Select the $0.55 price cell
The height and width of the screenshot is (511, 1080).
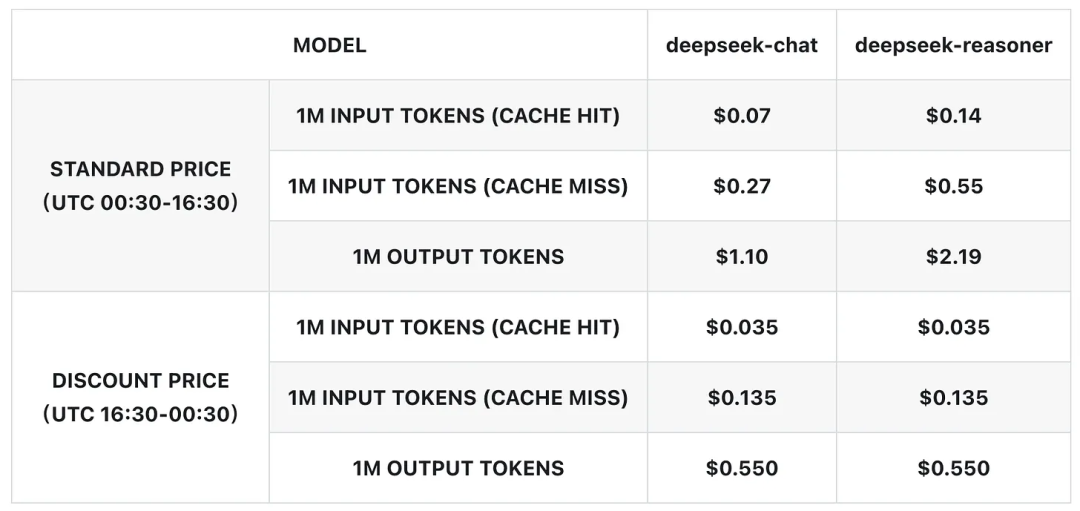953,186
